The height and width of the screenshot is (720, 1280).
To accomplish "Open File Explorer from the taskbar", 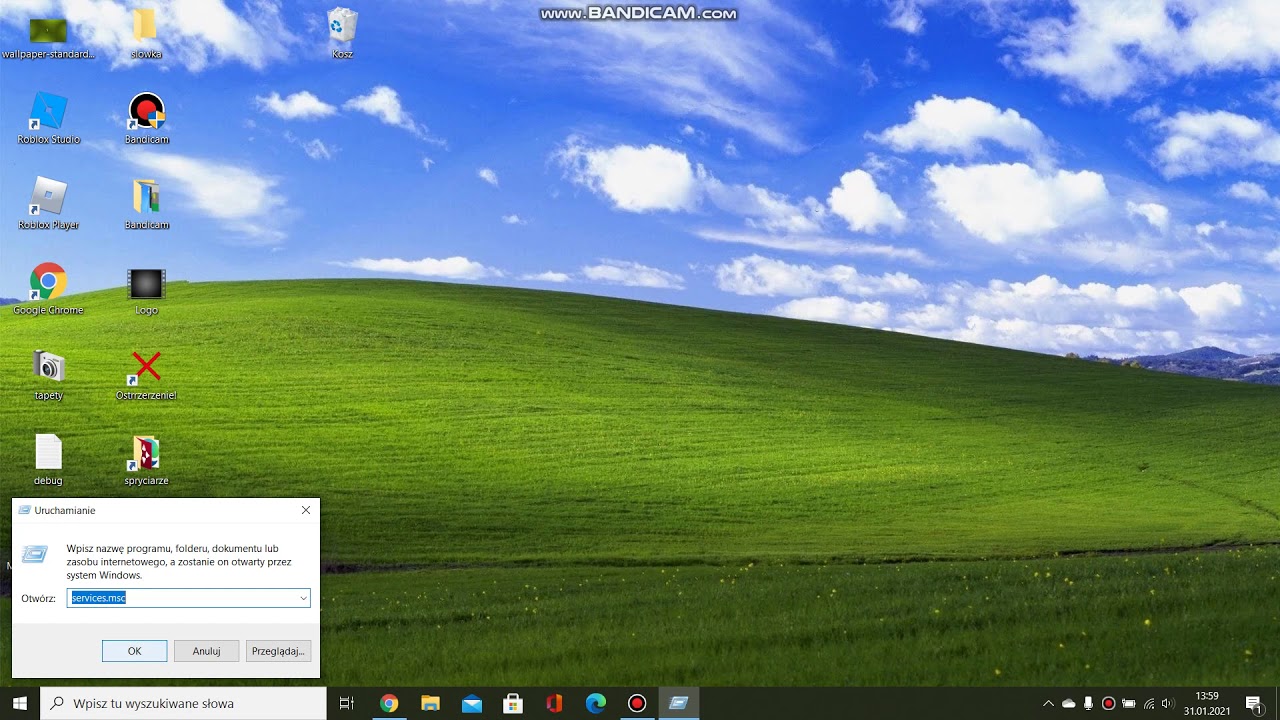I will point(430,703).
